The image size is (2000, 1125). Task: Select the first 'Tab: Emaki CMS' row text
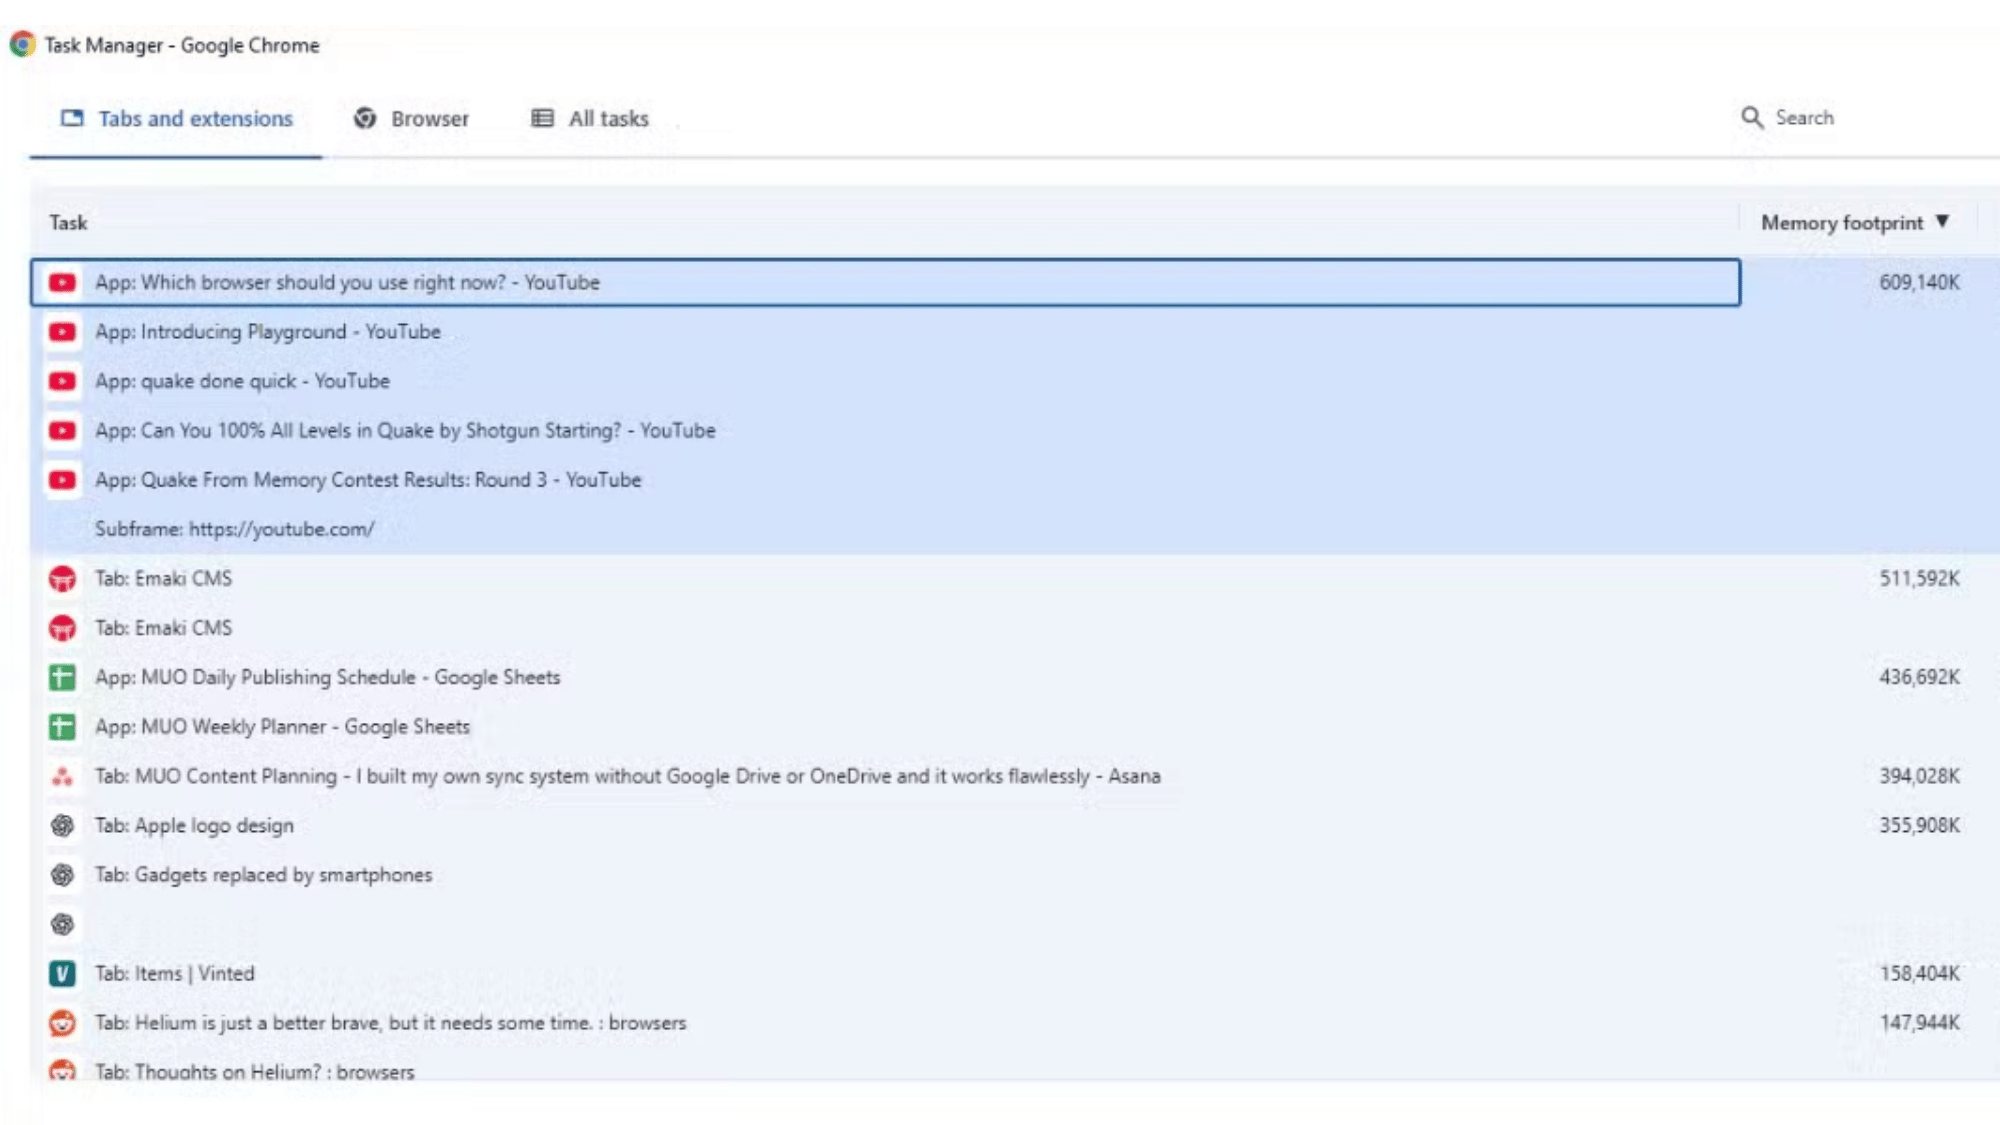(x=163, y=579)
